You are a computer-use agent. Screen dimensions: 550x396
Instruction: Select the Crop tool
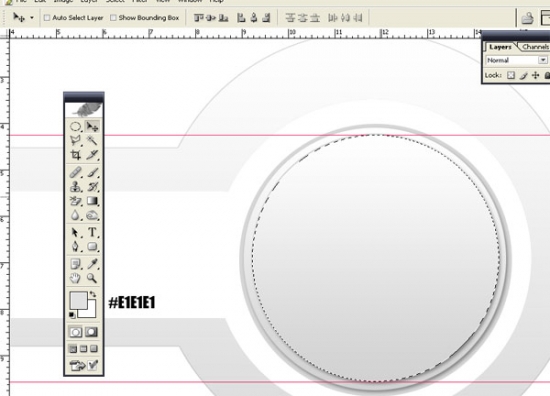[75, 155]
